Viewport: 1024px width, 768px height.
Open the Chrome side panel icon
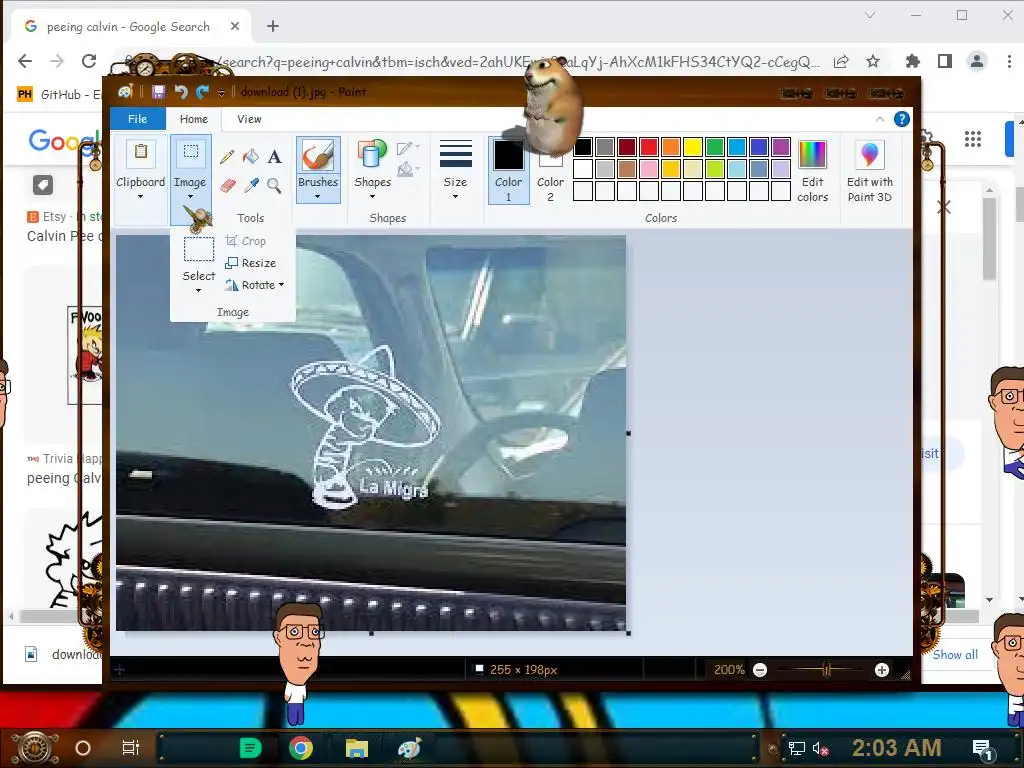click(x=944, y=61)
